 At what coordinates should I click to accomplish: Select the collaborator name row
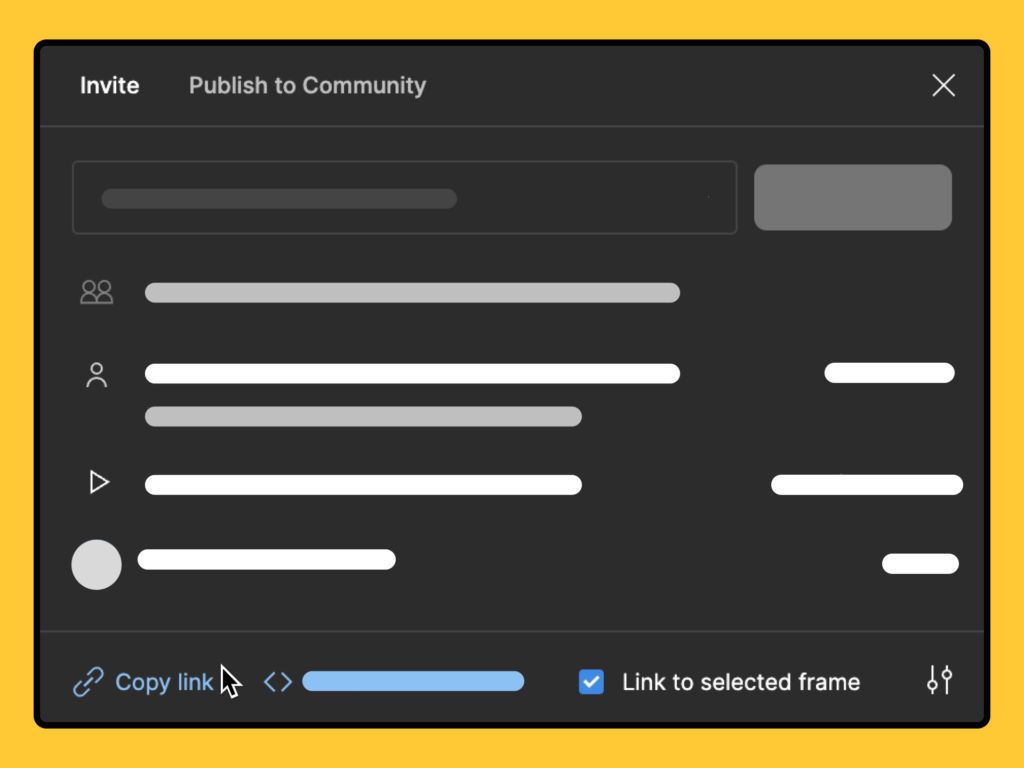[x=412, y=373]
